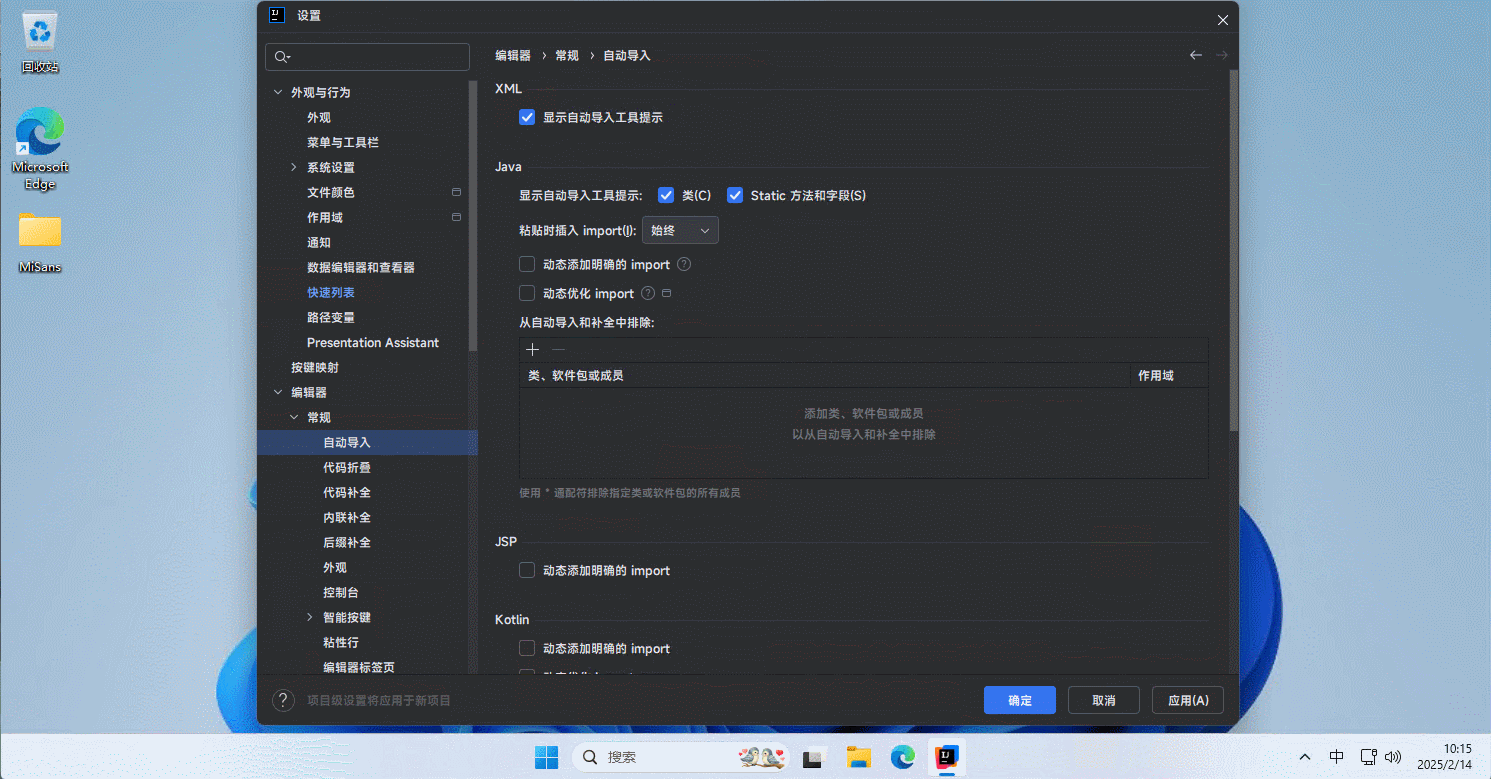Viewport: 1491px width, 779px height.
Task: Select 代码折叠 in the settings tree
Action: 347,468
